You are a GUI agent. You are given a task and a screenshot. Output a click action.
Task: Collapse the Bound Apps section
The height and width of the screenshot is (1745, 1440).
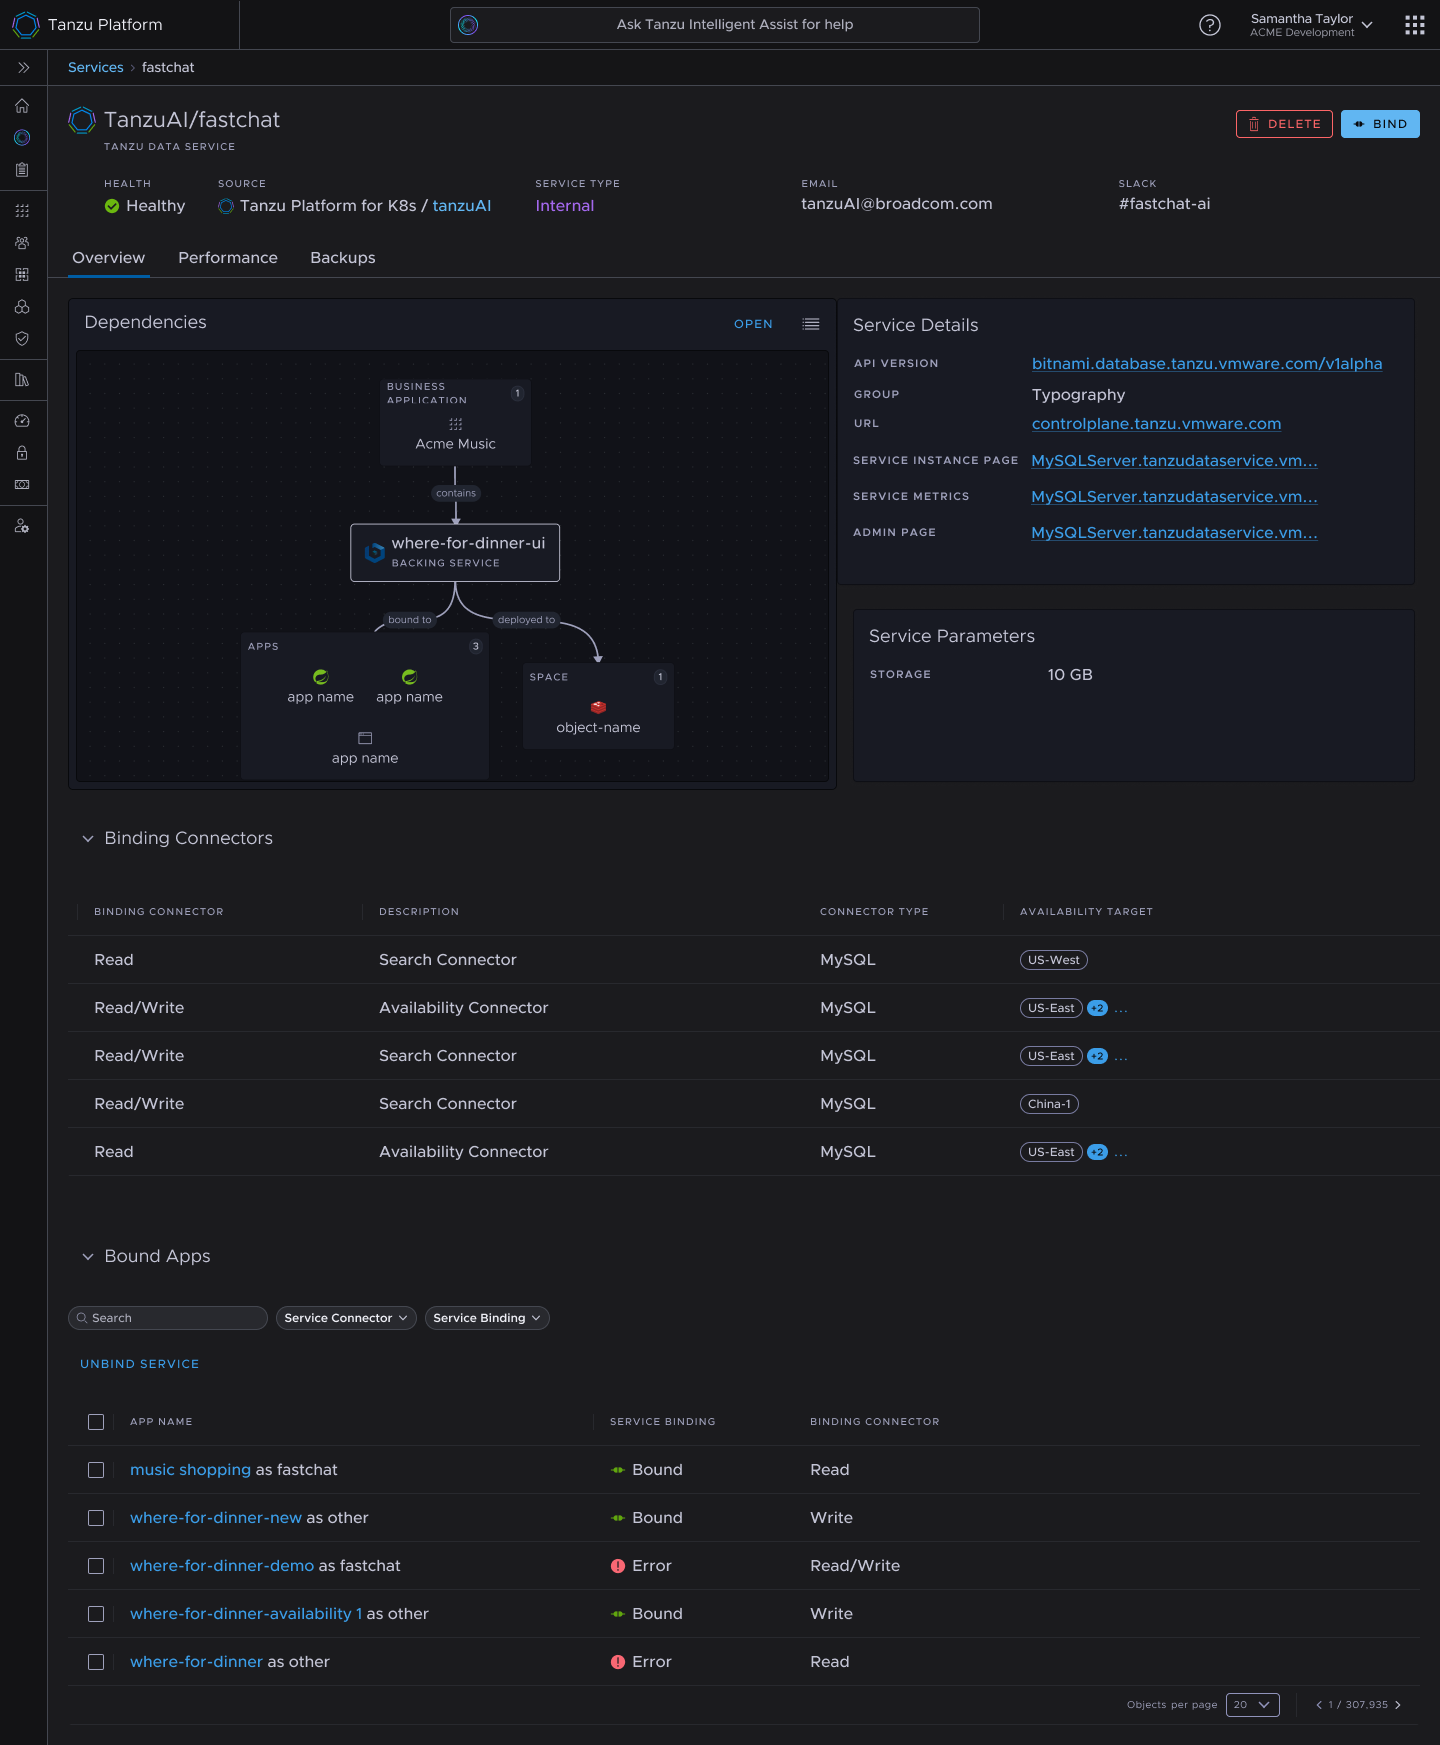[88, 1257]
